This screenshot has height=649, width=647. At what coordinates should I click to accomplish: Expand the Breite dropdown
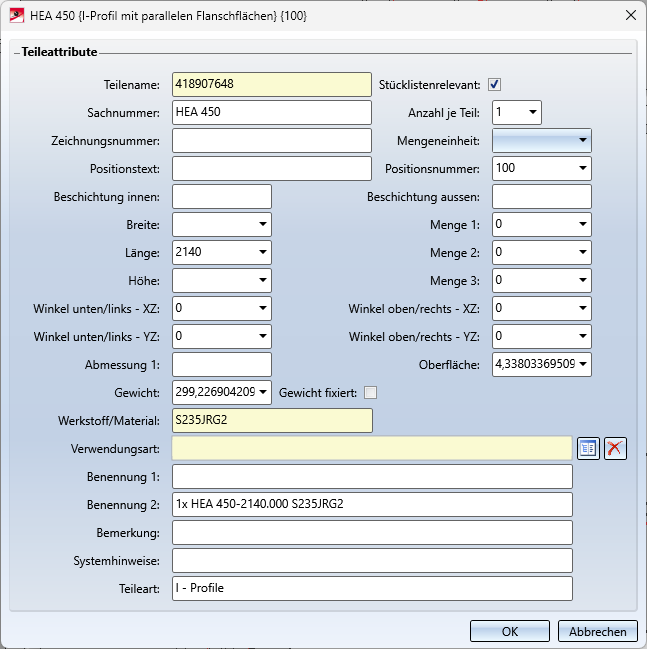coord(263,224)
